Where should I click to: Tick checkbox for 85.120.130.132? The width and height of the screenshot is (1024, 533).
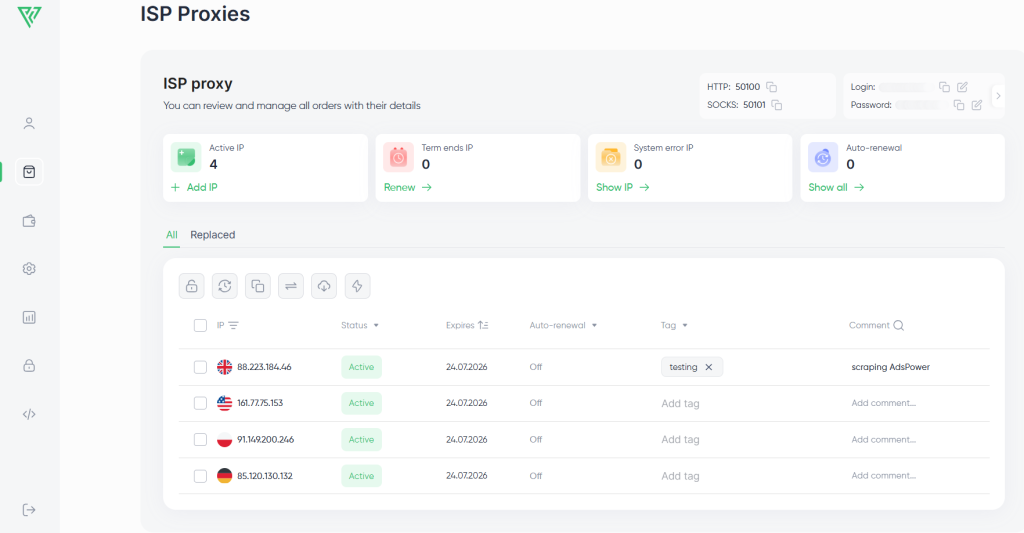[x=200, y=476]
